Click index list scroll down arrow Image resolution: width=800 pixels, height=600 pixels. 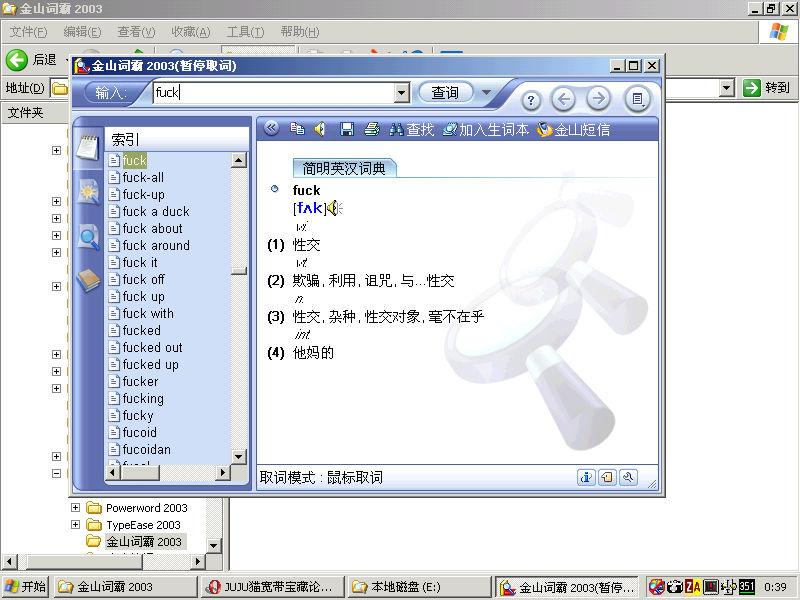click(x=238, y=456)
